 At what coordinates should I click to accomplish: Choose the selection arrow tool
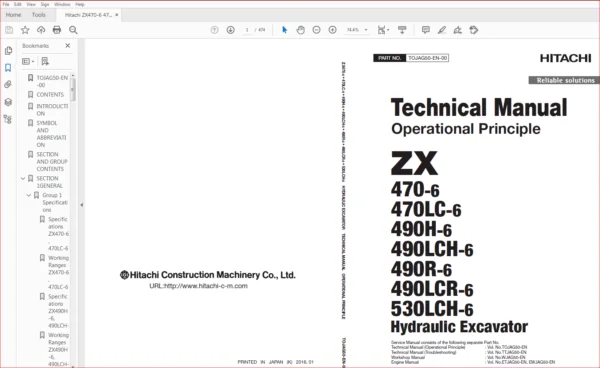coord(284,30)
